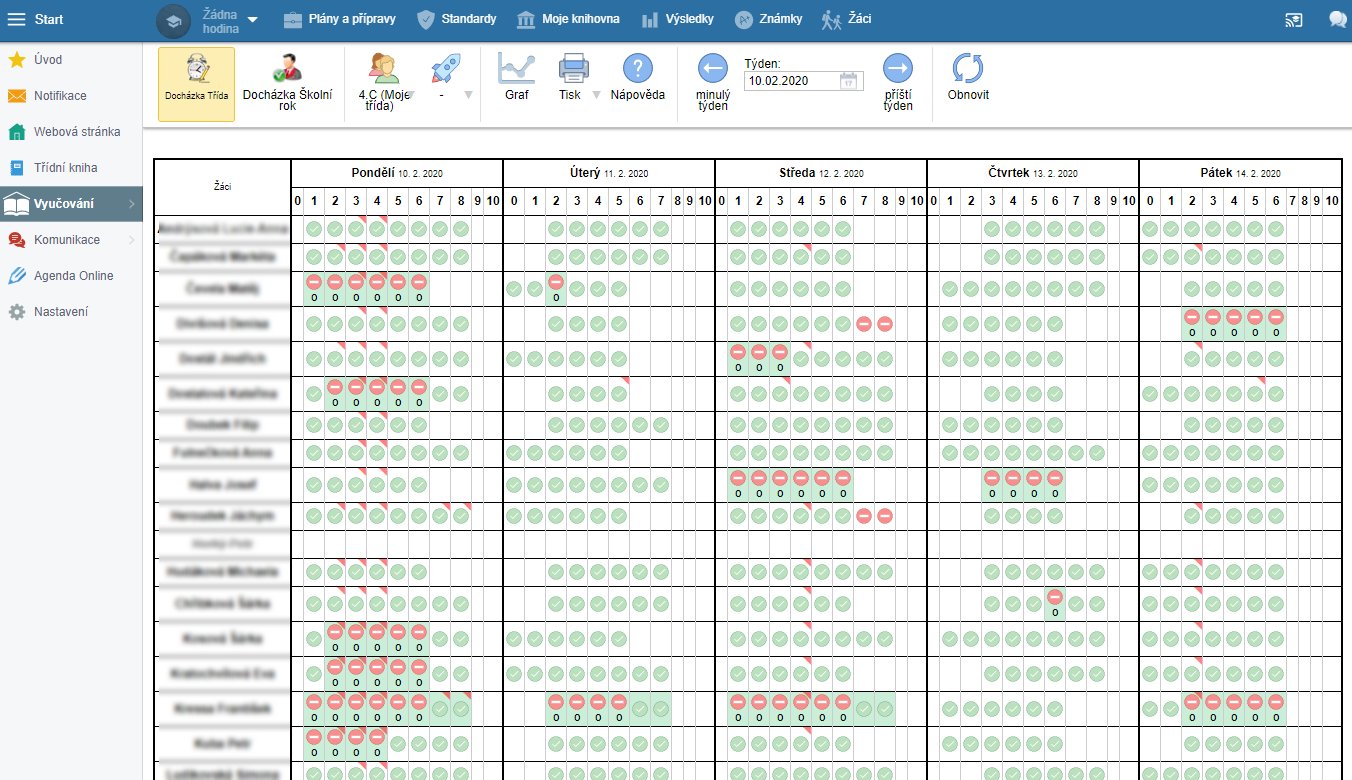Screen dimensions: 1352x780
Task: Go to previous week with left arrow
Action: [x=712, y=69]
